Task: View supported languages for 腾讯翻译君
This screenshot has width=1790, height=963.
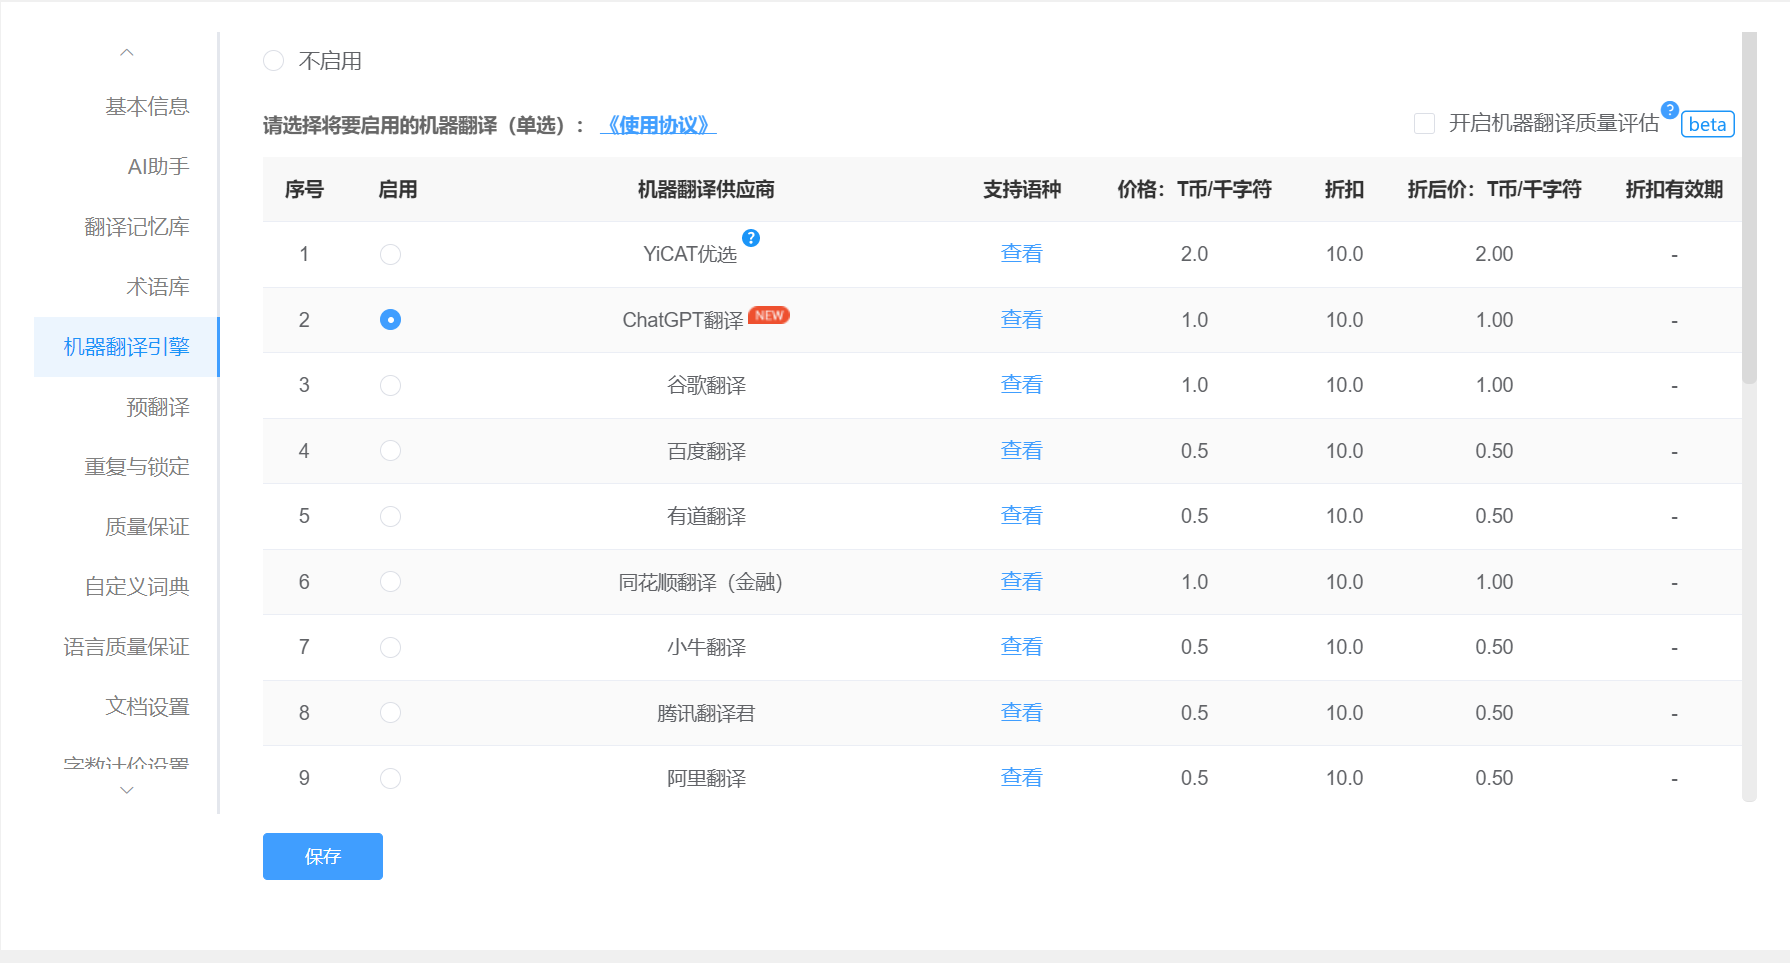Action: coord(1021,713)
